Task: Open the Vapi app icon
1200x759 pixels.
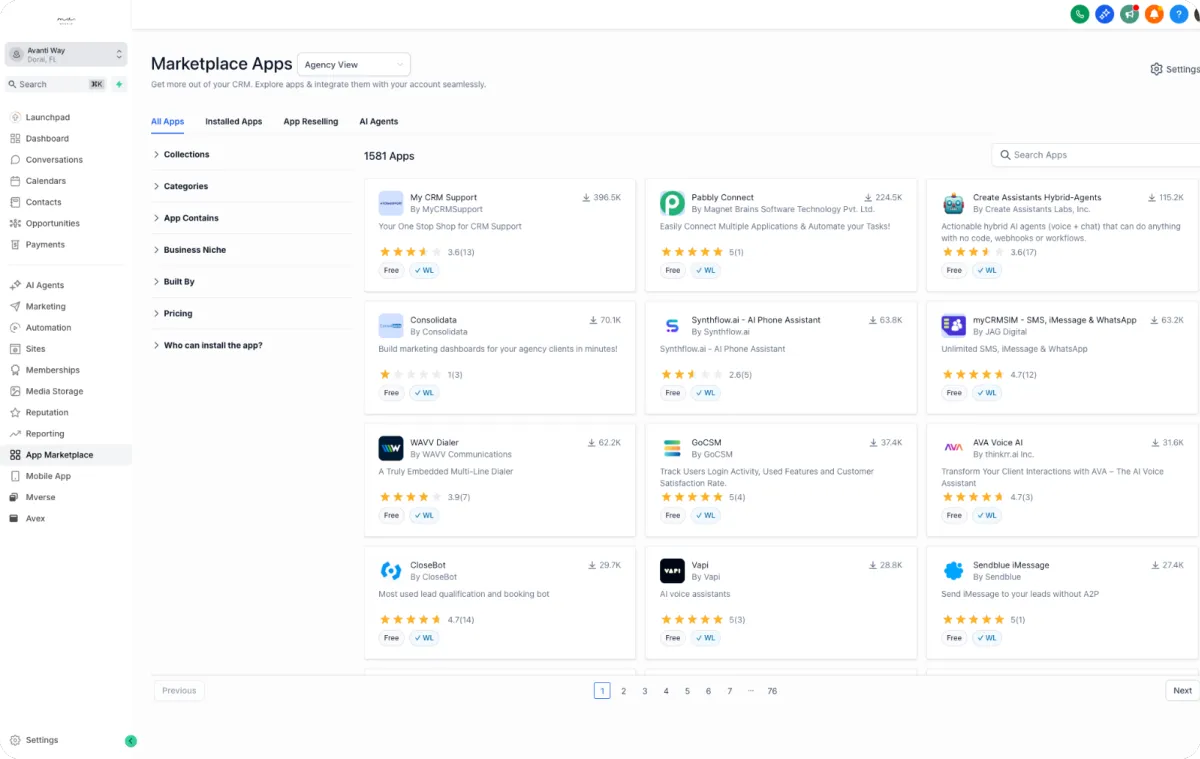Action: pos(672,570)
